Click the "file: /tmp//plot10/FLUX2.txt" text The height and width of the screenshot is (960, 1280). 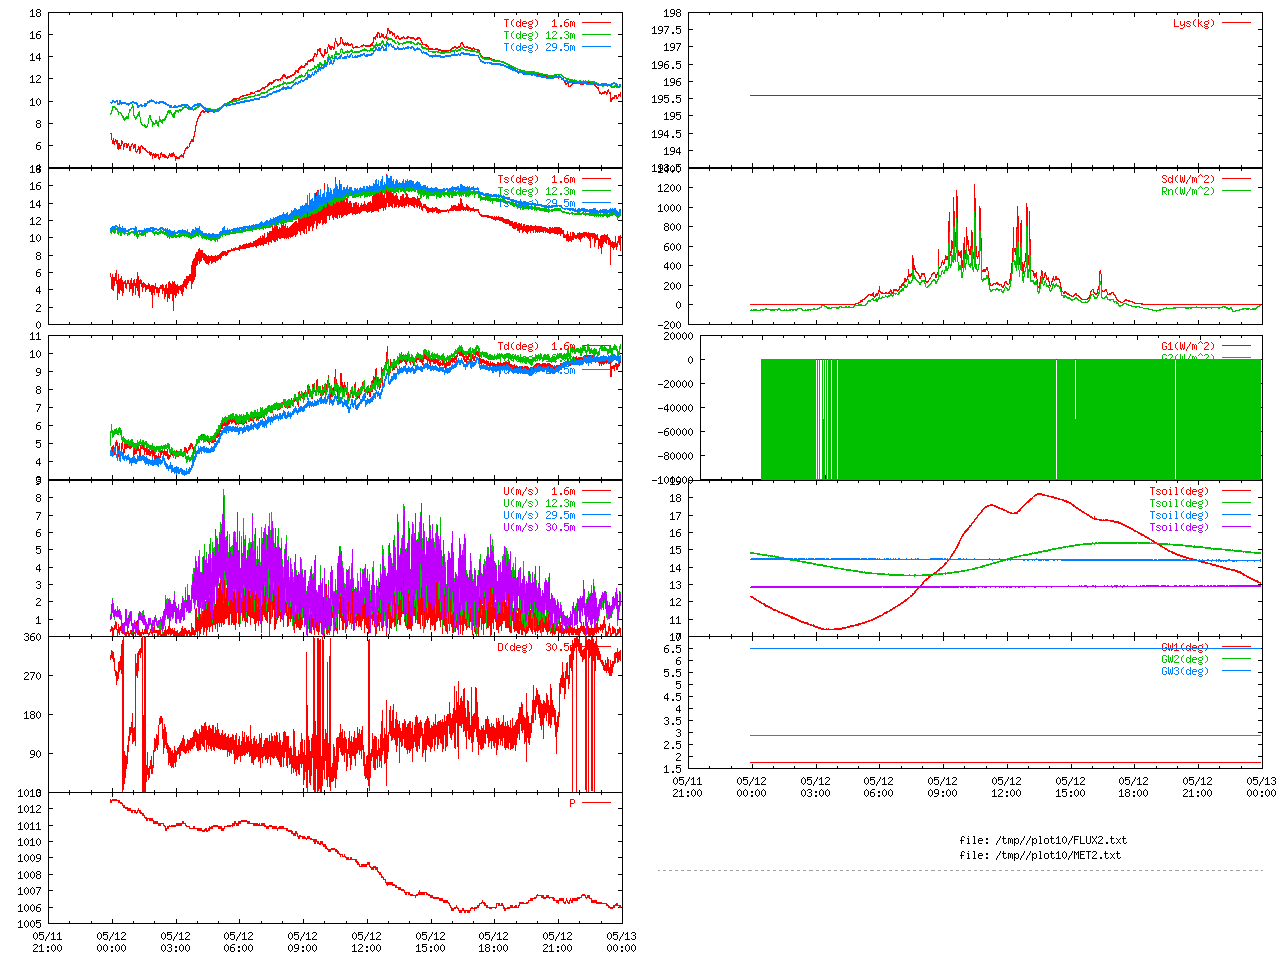[x=1043, y=840]
